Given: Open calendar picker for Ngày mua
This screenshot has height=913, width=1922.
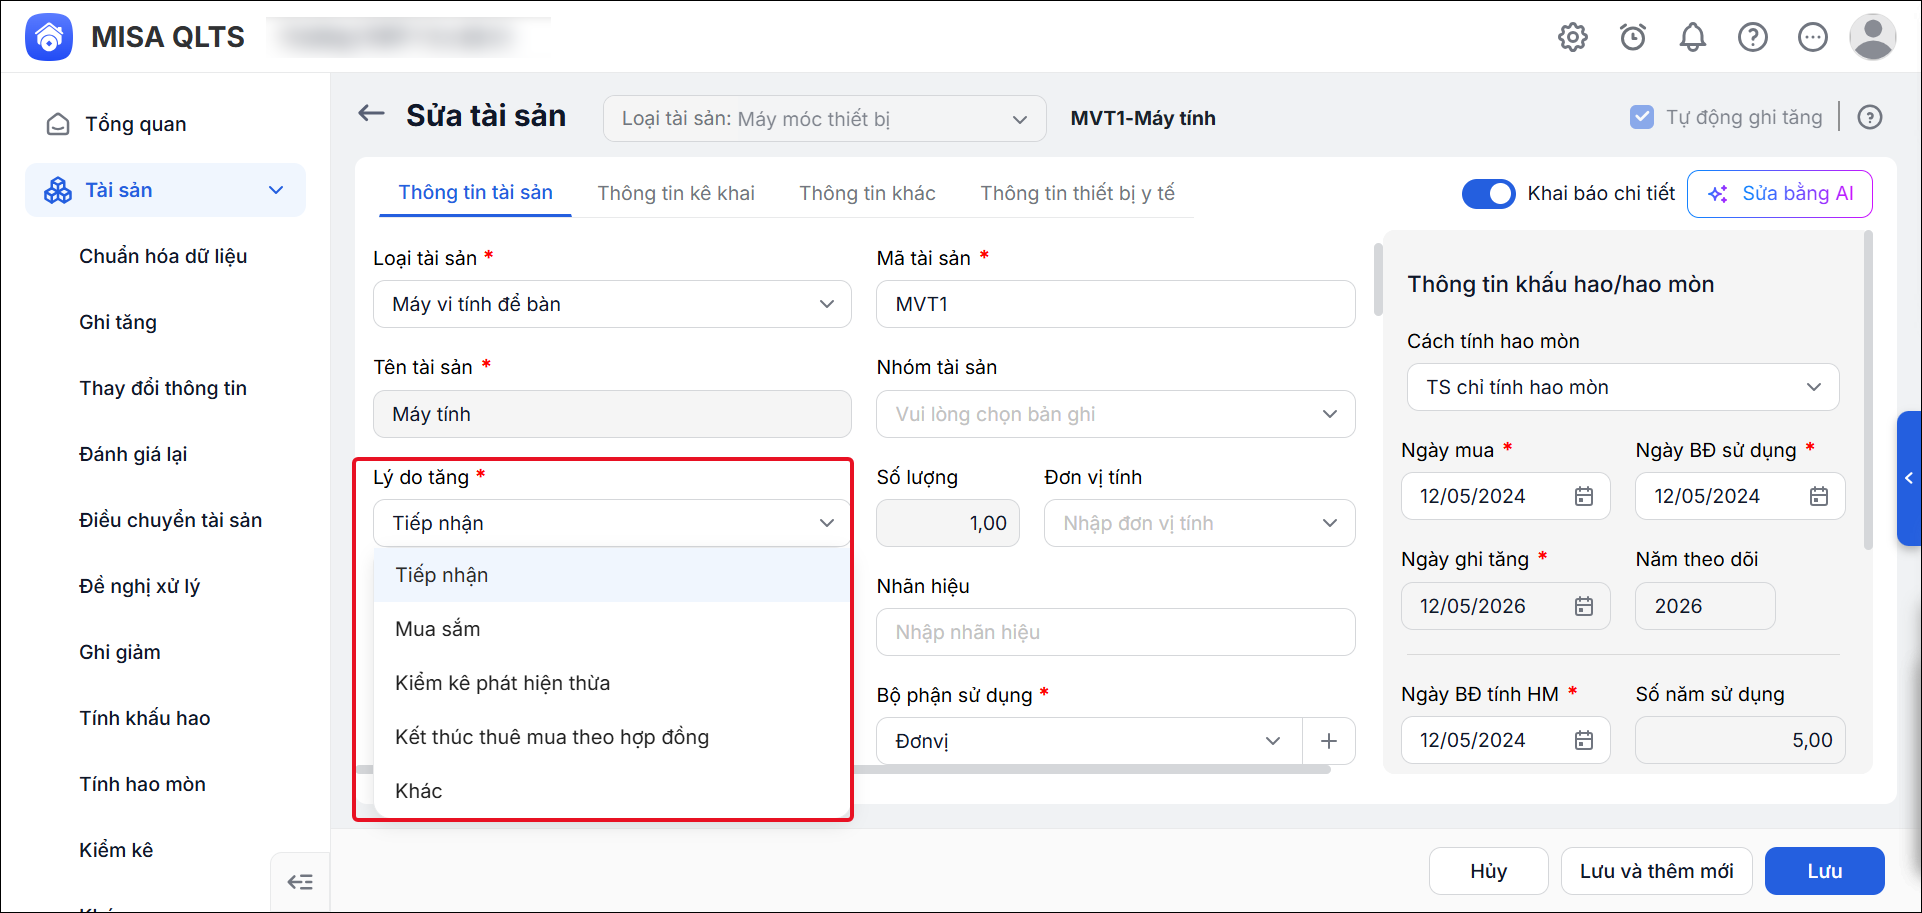Looking at the screenshot, I should (x=1584, y=496).
